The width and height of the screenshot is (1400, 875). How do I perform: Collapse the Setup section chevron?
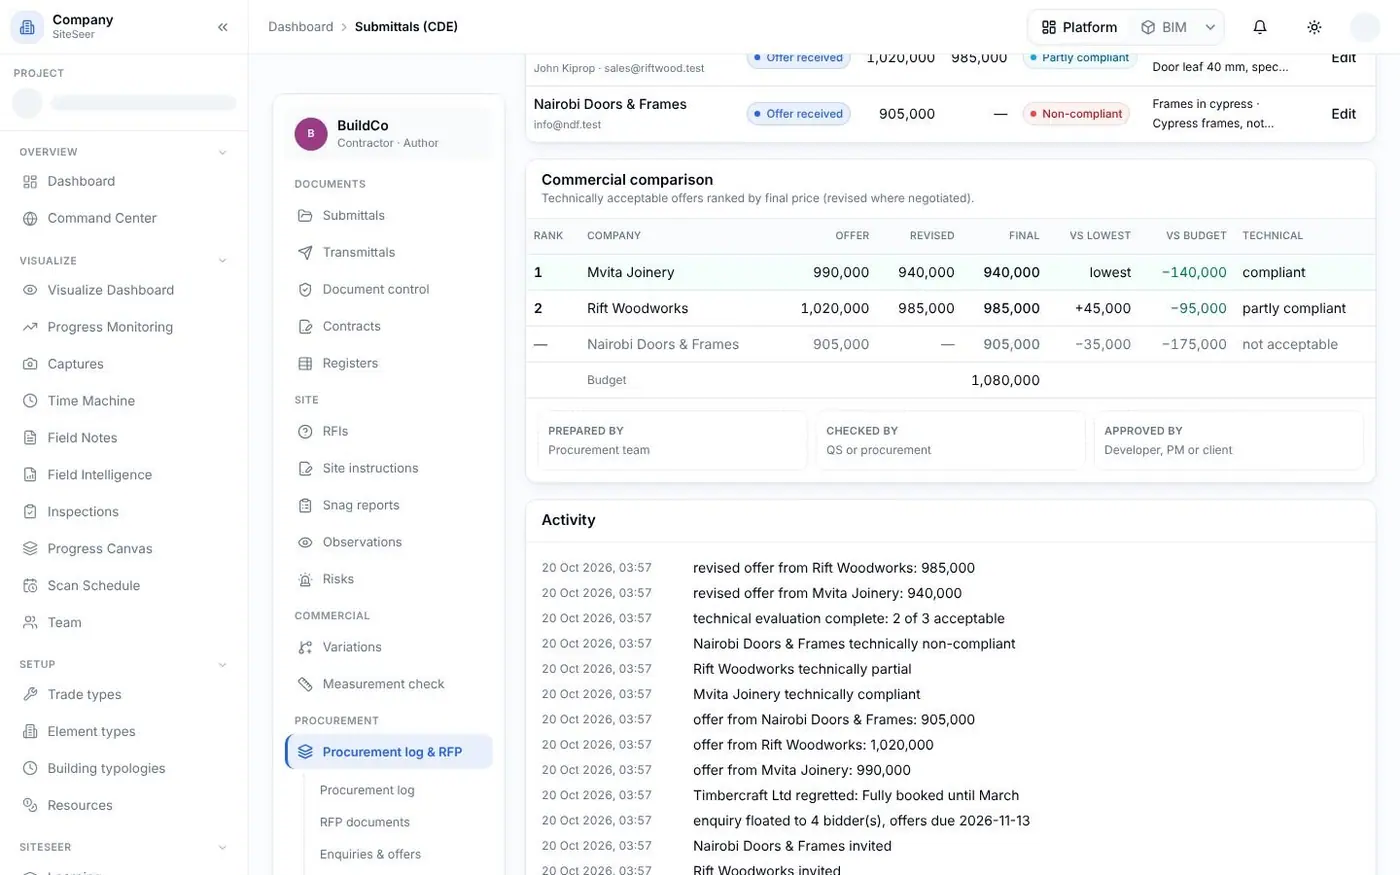[222, 665]
